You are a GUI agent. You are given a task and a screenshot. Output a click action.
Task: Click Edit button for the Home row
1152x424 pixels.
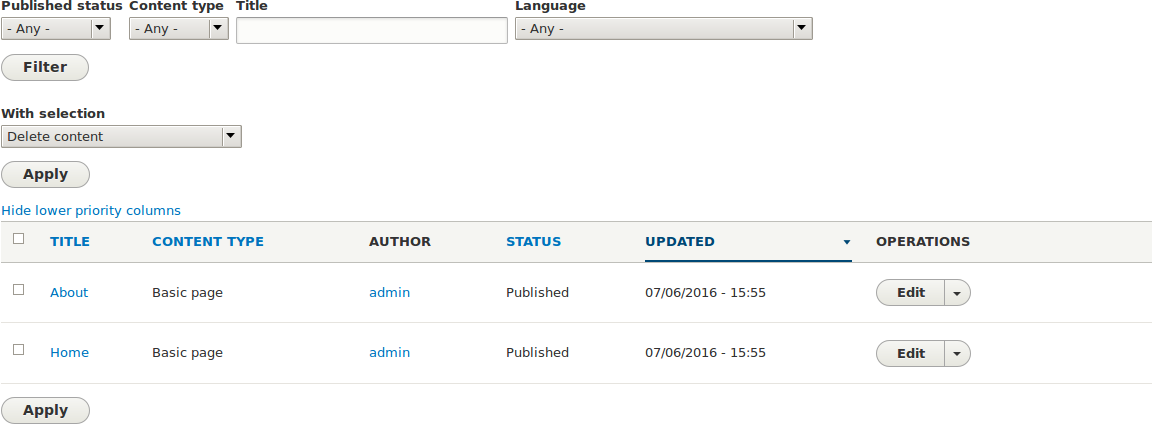pos(911,354)
